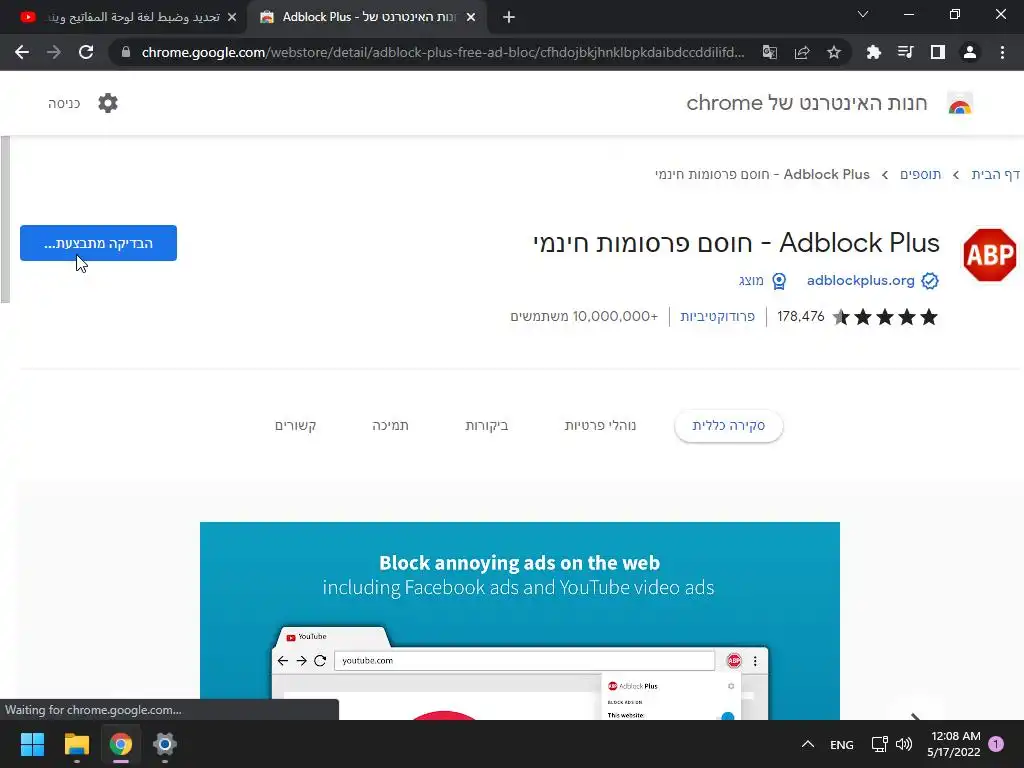This screenshot has width=1024, height=768.
Task: Click the ENG language indicator
Action: pyautogui.click(x=842, y=744)
